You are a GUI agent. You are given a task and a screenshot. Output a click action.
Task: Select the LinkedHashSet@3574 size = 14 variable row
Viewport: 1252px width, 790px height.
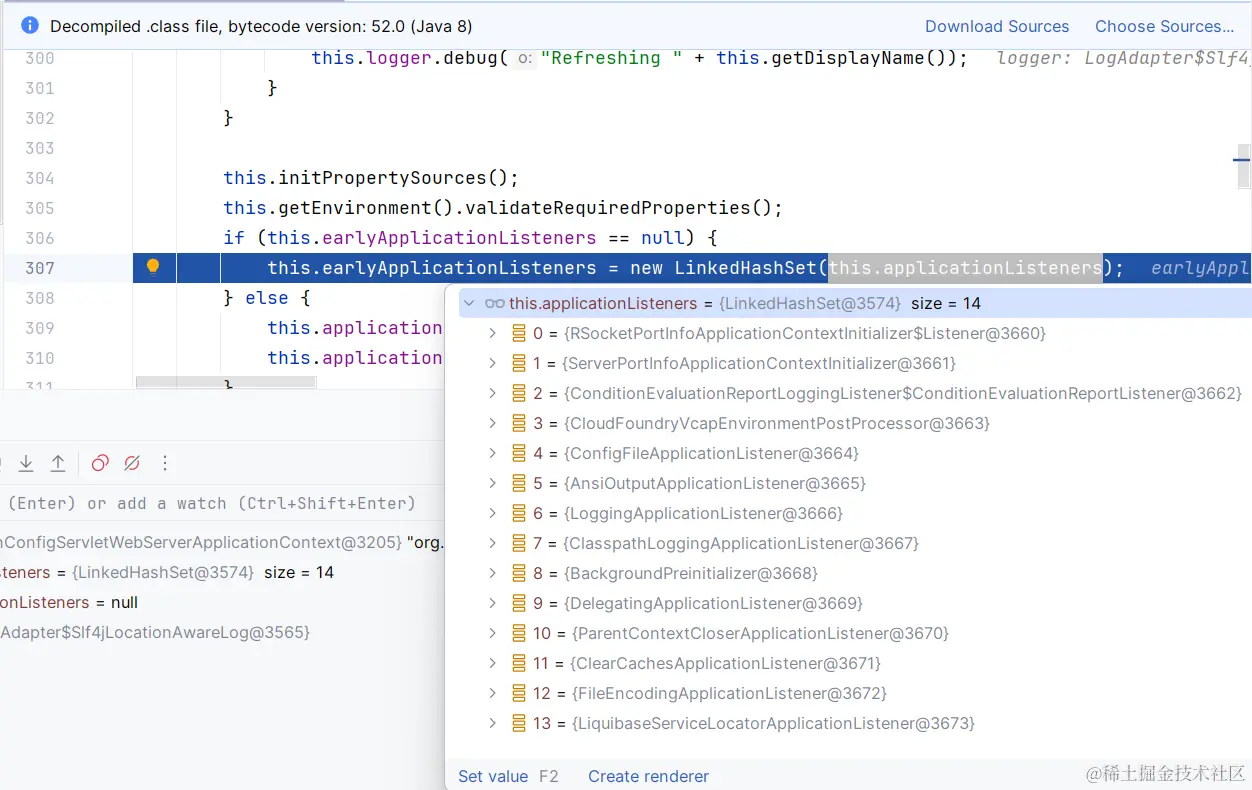click(220, 573)
